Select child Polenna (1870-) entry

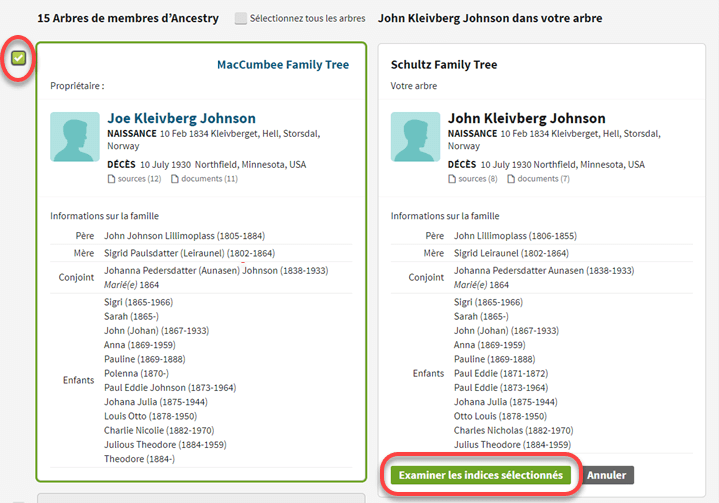[x=136, y=373]
